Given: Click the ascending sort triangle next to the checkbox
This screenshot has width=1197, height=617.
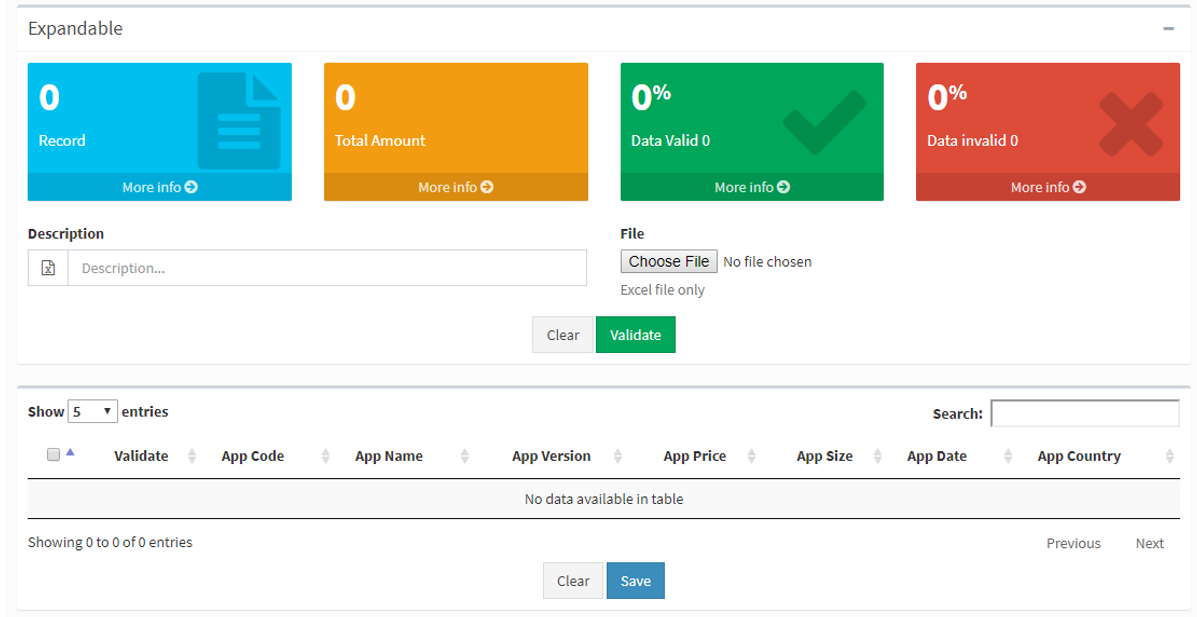Looking at the screenshot, I should [x=68, y=452].
